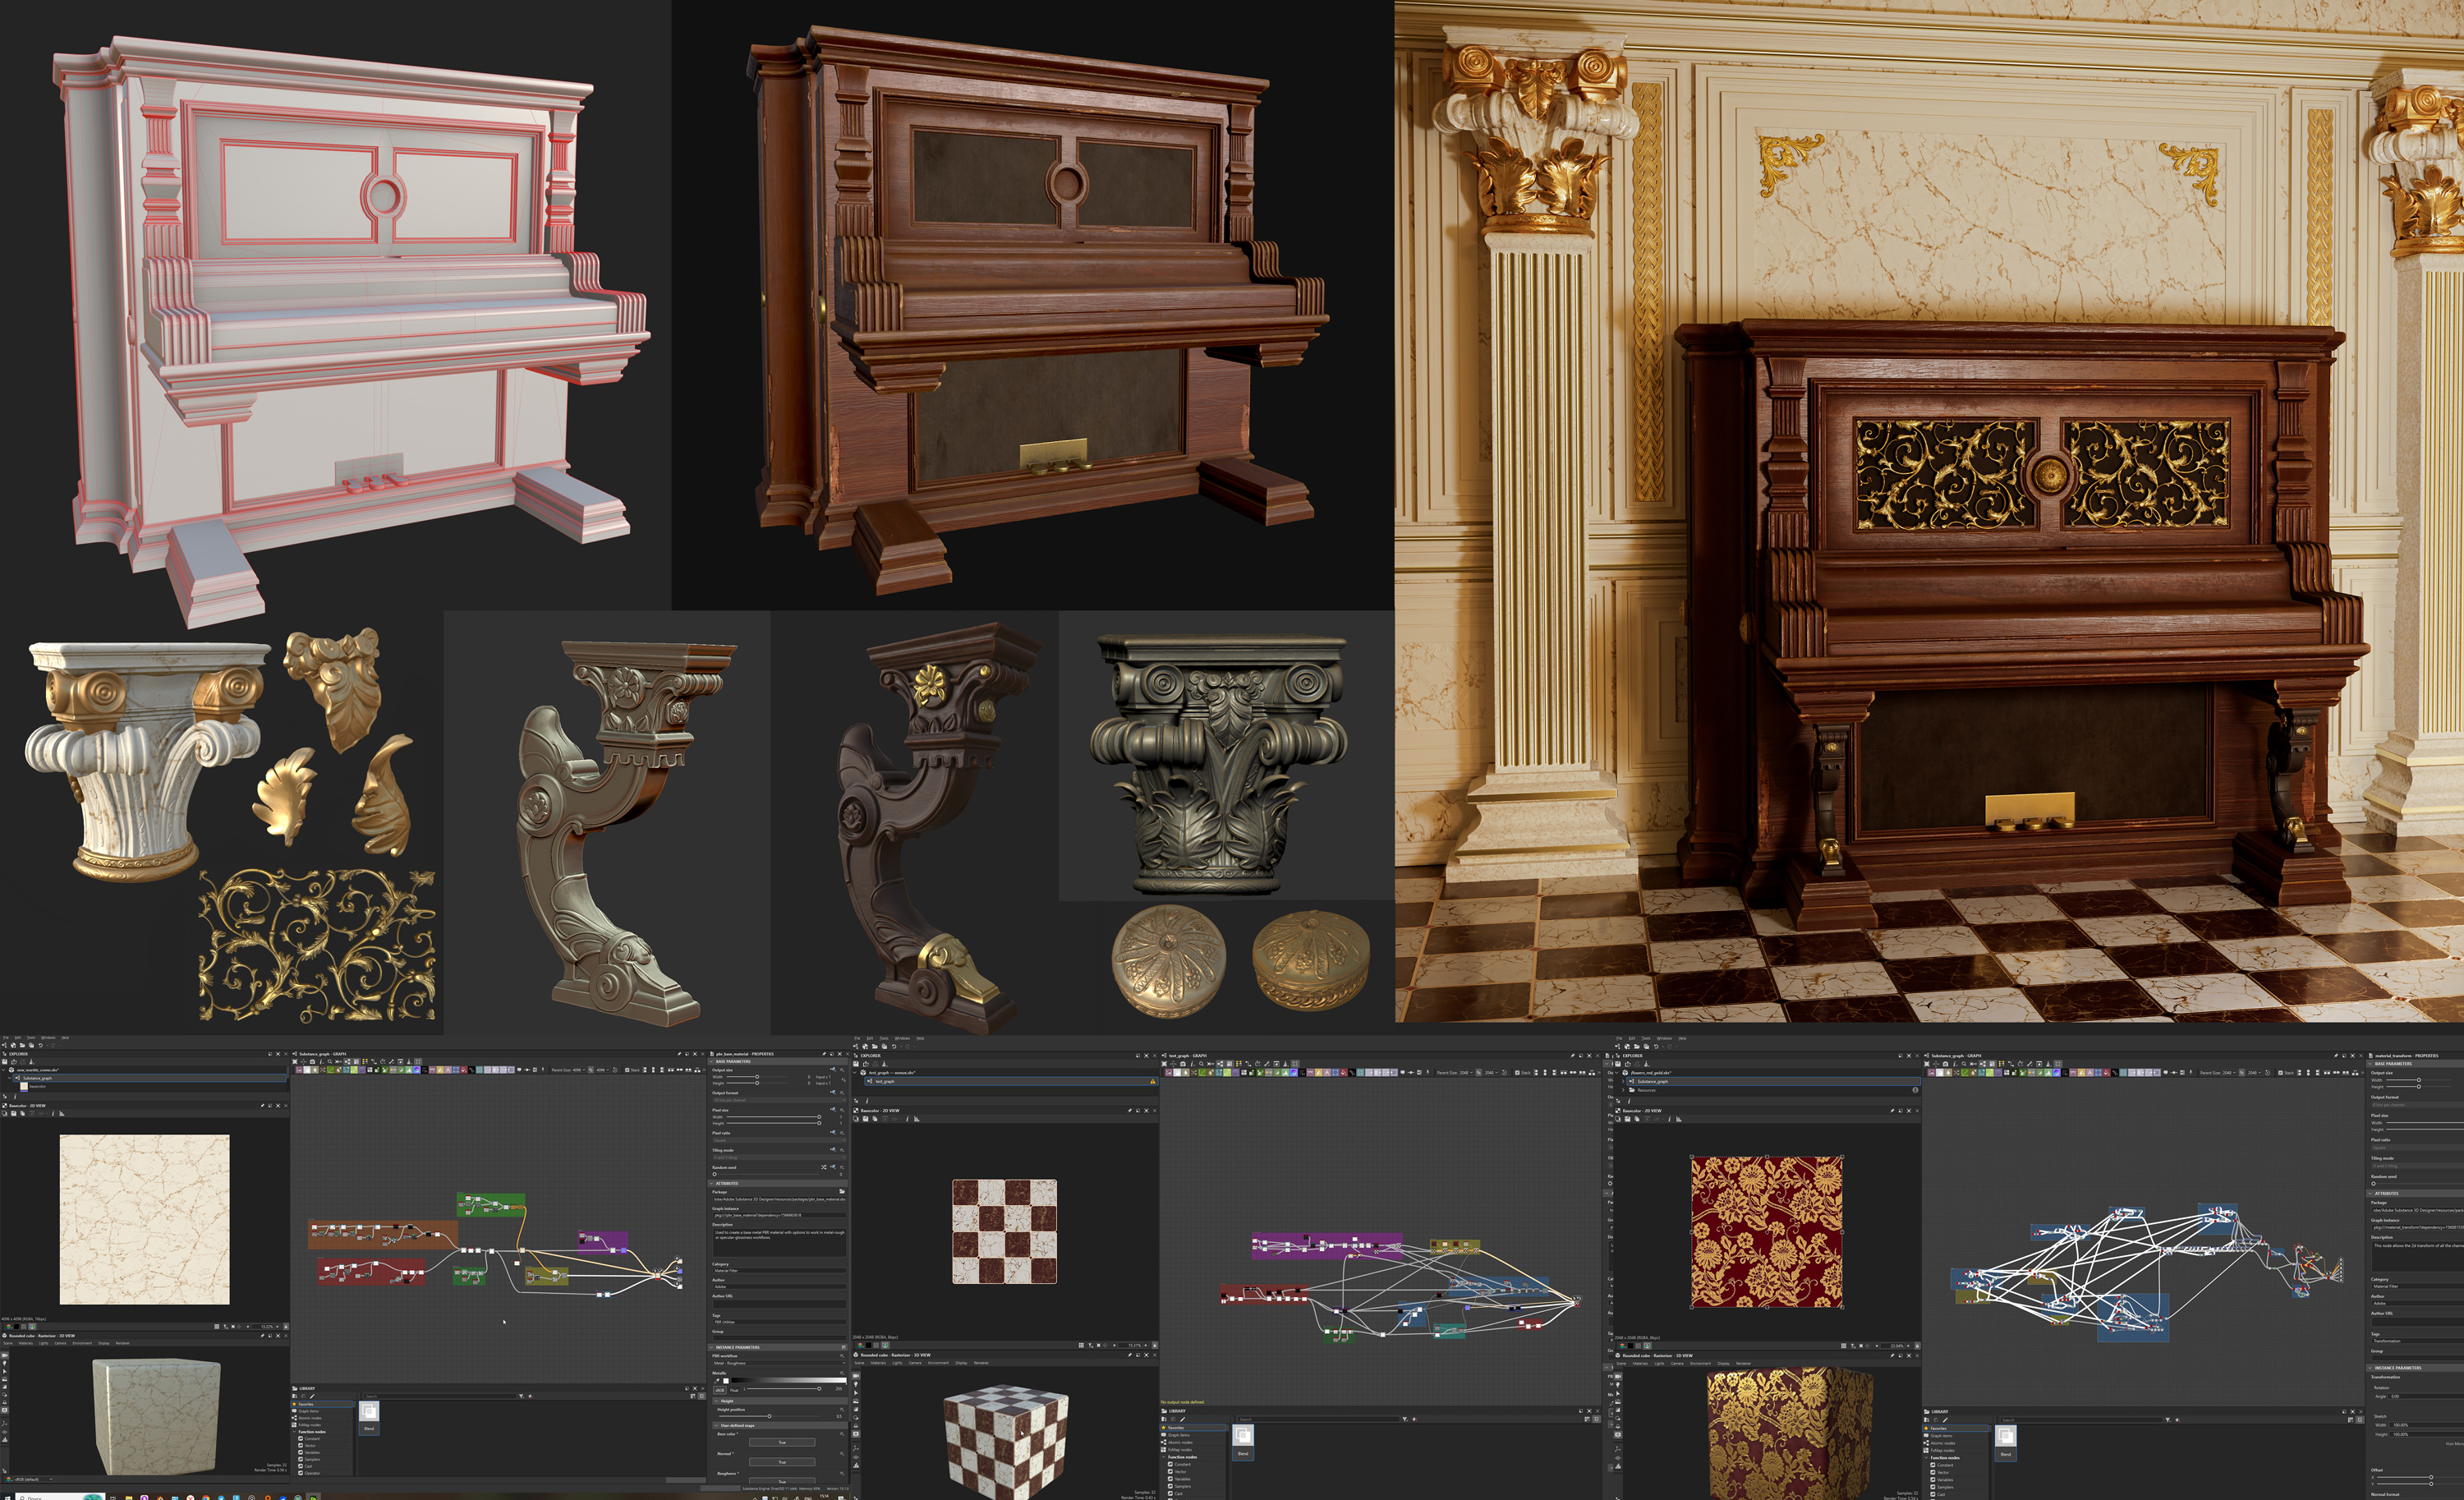Image resolution: width=2464 pixels, height=1500 pixels.
Task: Select Blend thumbnail in flowers_red_gold Library
Action: [x=2006, y=1443]
